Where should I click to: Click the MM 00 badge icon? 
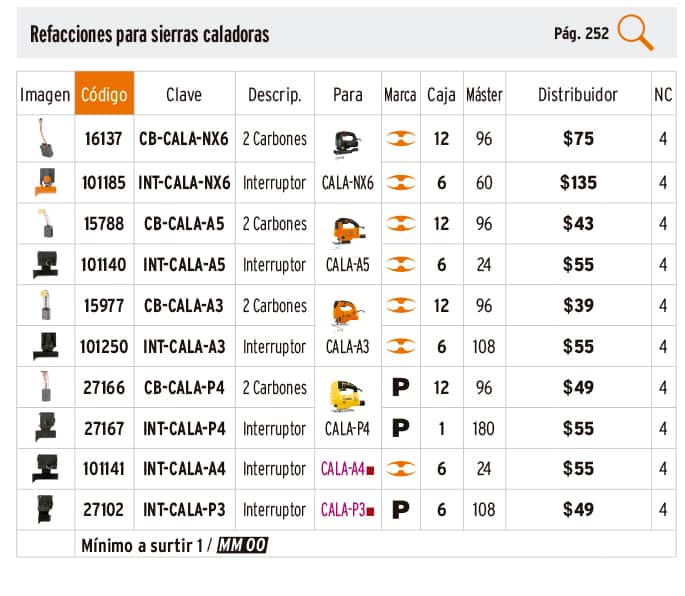pos(242,545)
